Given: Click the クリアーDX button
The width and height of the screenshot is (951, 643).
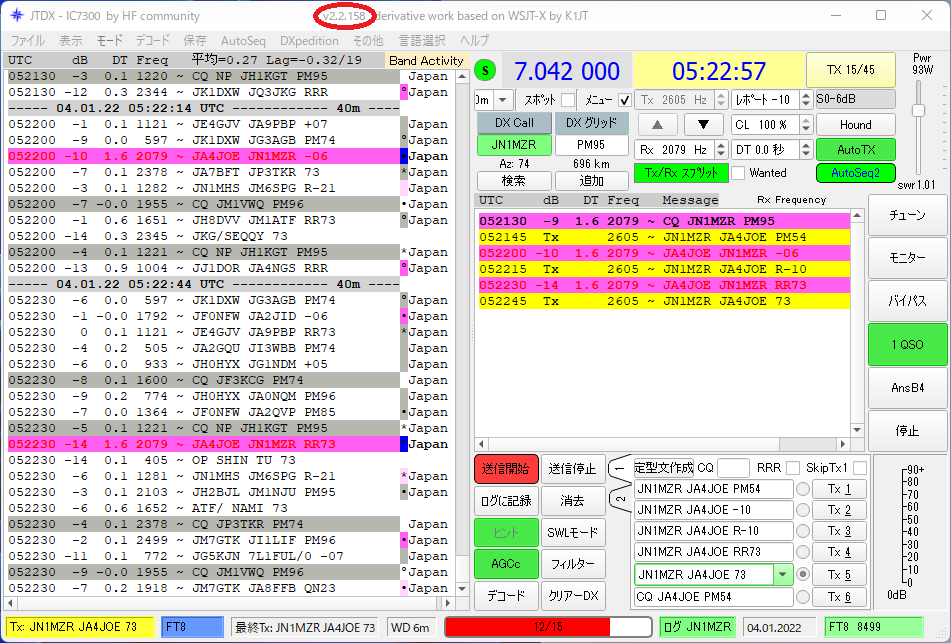Looking at the screenshot, I should (x=573, y=596).
